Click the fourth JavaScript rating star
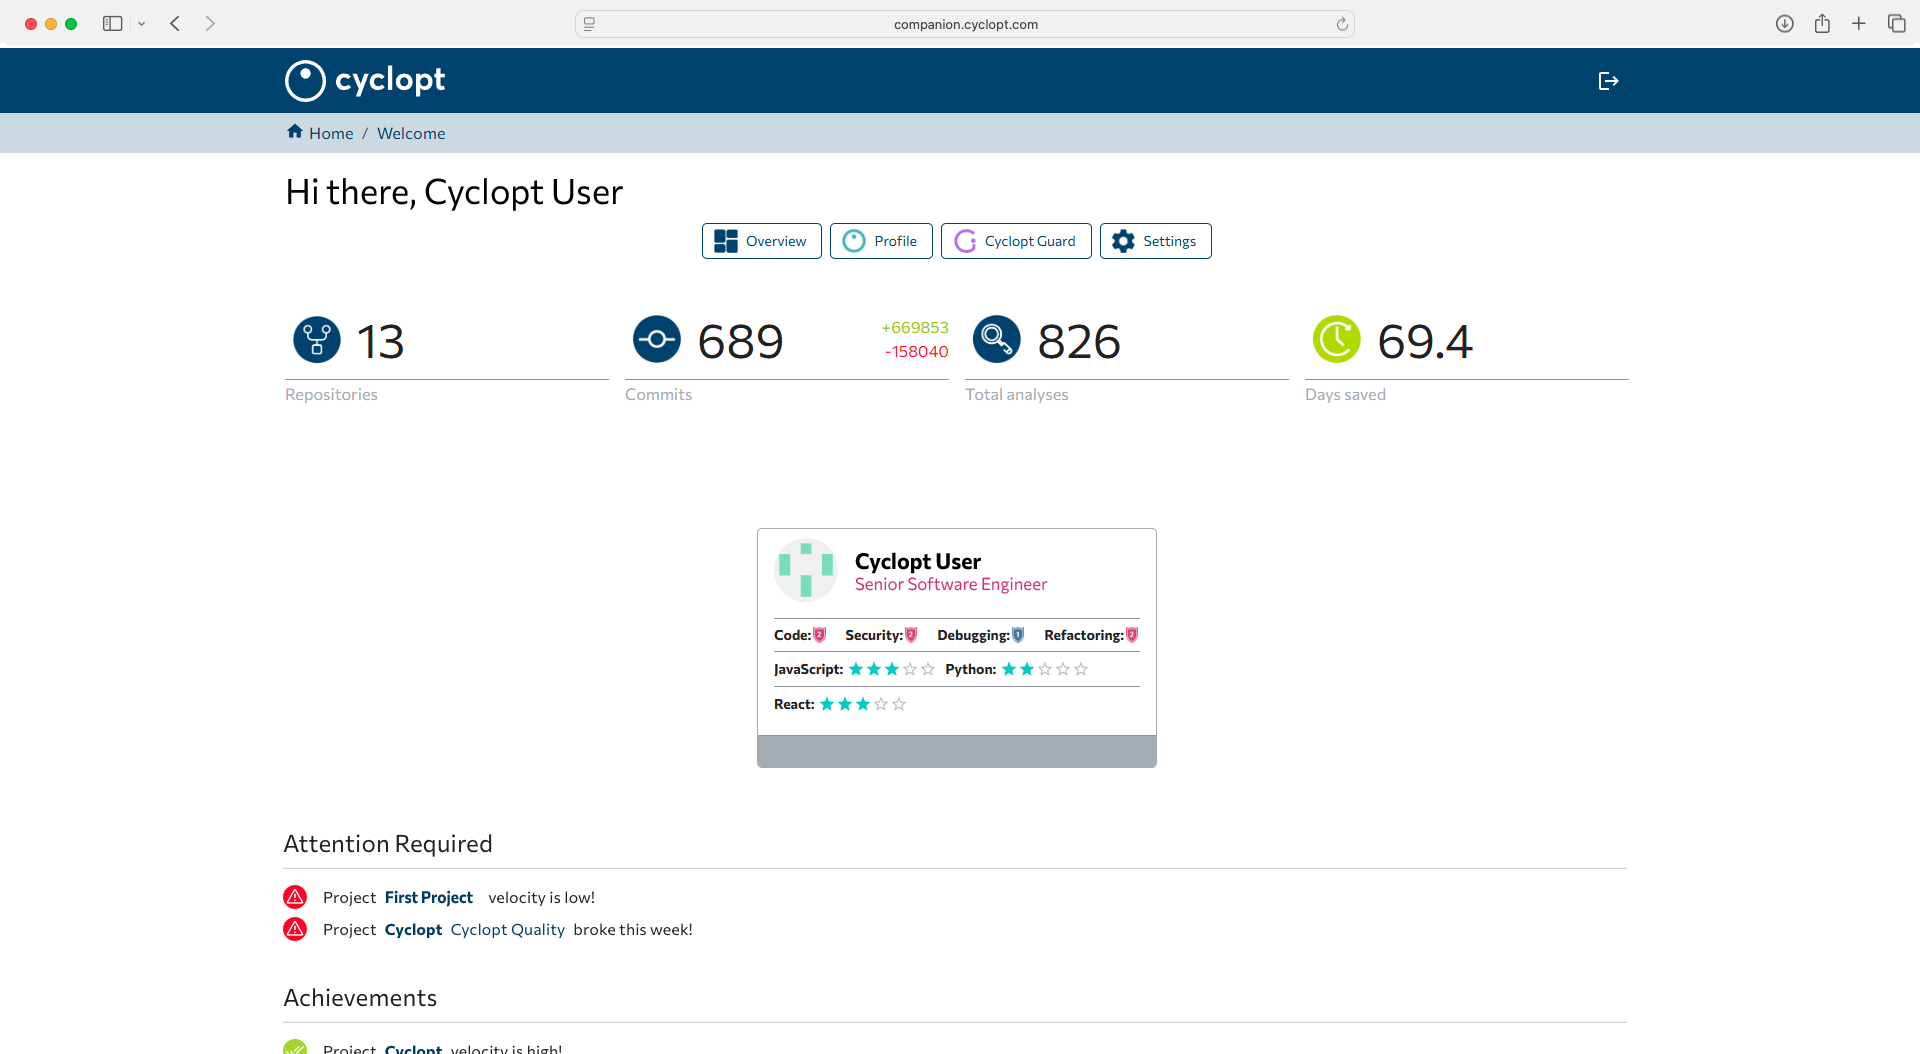1920x1054 pixels. (x=910, y=669)
